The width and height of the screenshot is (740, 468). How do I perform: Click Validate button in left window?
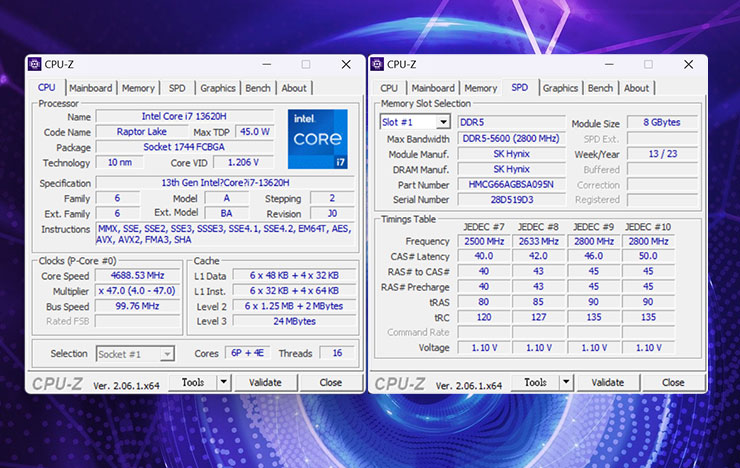265,382
